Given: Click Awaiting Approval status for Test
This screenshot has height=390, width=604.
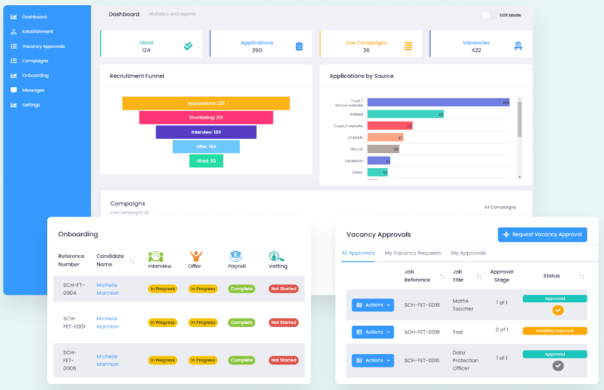Looking at the screenshot, I should pos(555,331).
